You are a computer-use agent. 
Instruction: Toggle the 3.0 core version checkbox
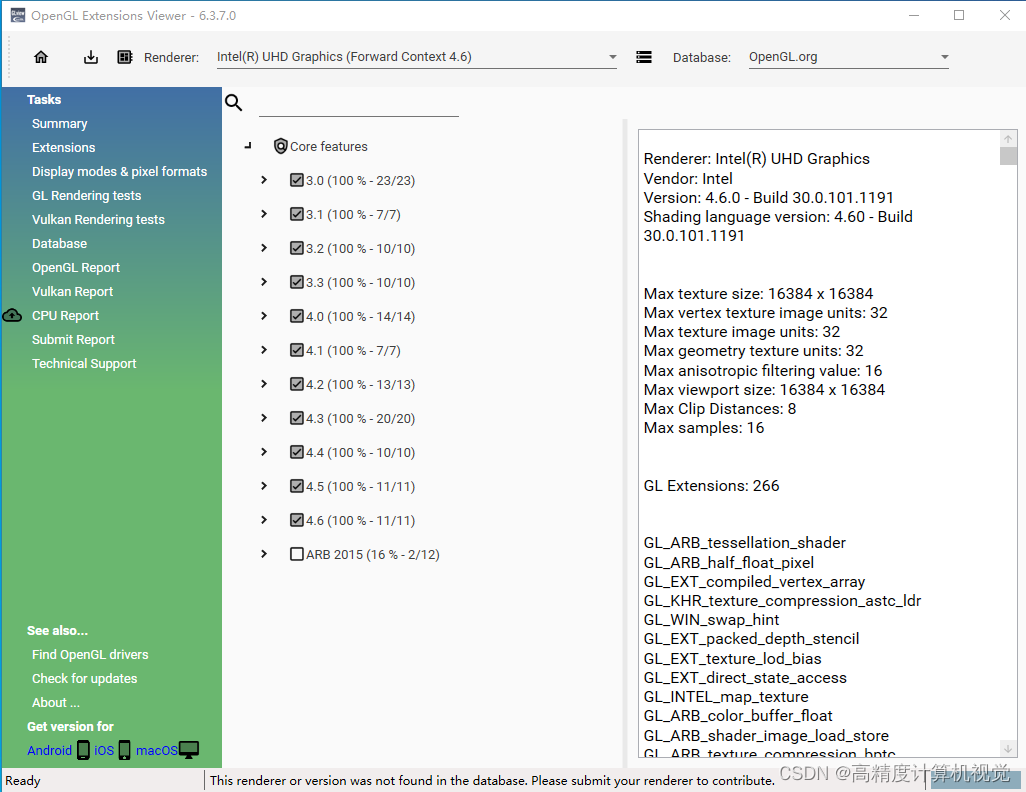(x=296, y=180)
